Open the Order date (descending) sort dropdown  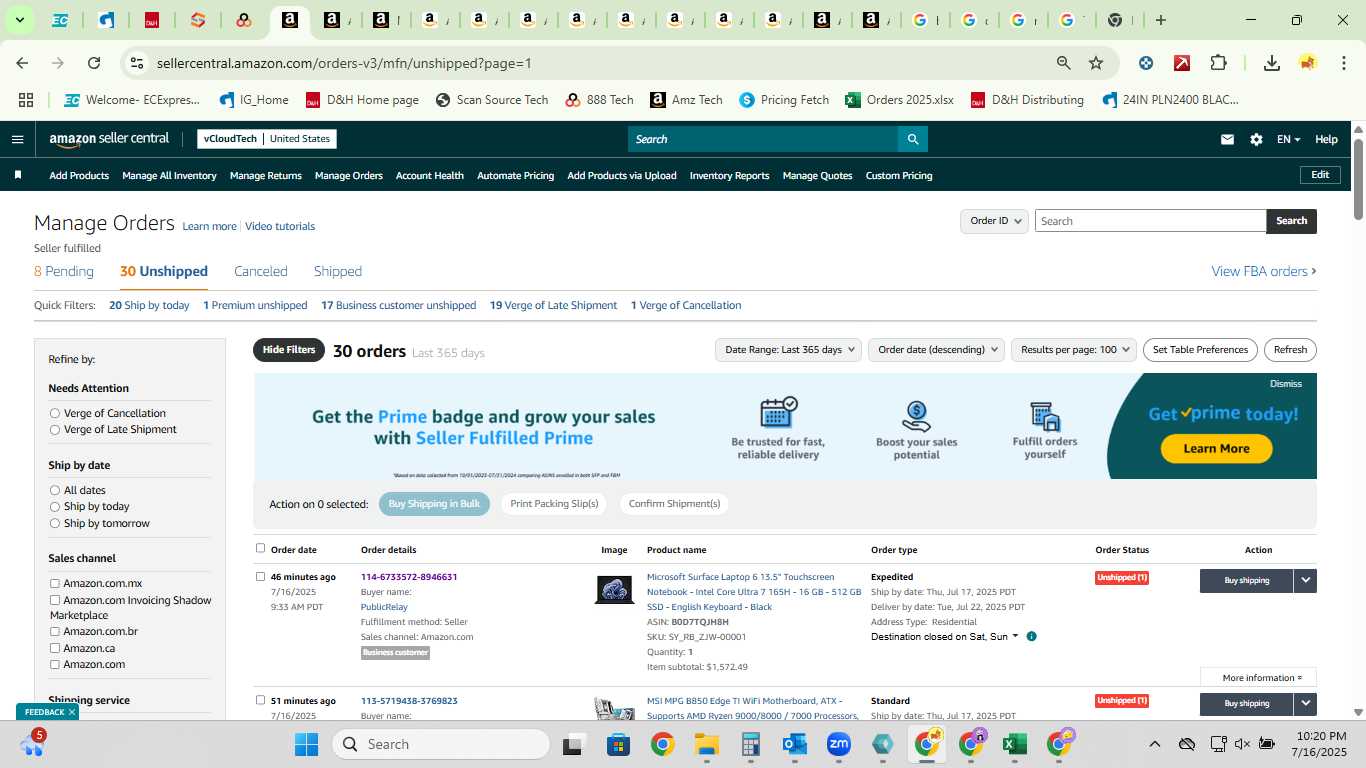(936, 350)
